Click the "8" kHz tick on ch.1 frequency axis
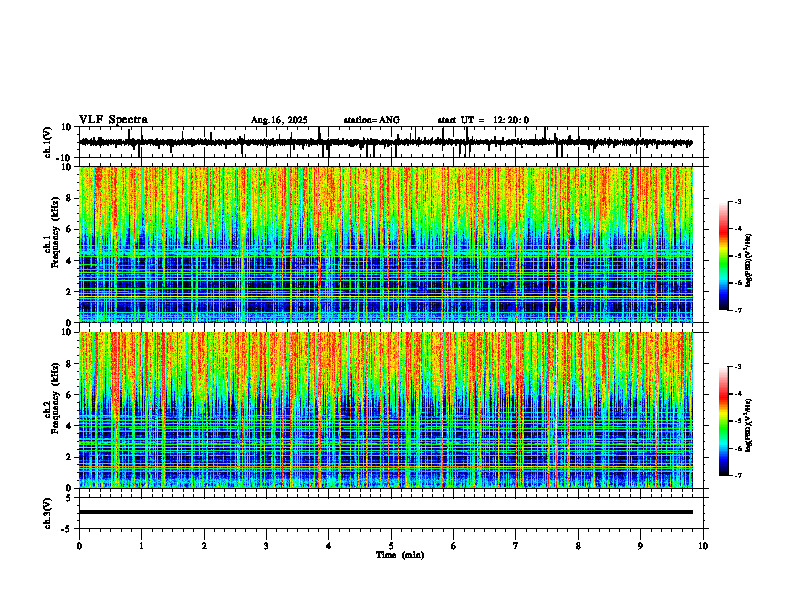This screenshot has height=612, width=792. pyautogui.click(x=71, y=198)
